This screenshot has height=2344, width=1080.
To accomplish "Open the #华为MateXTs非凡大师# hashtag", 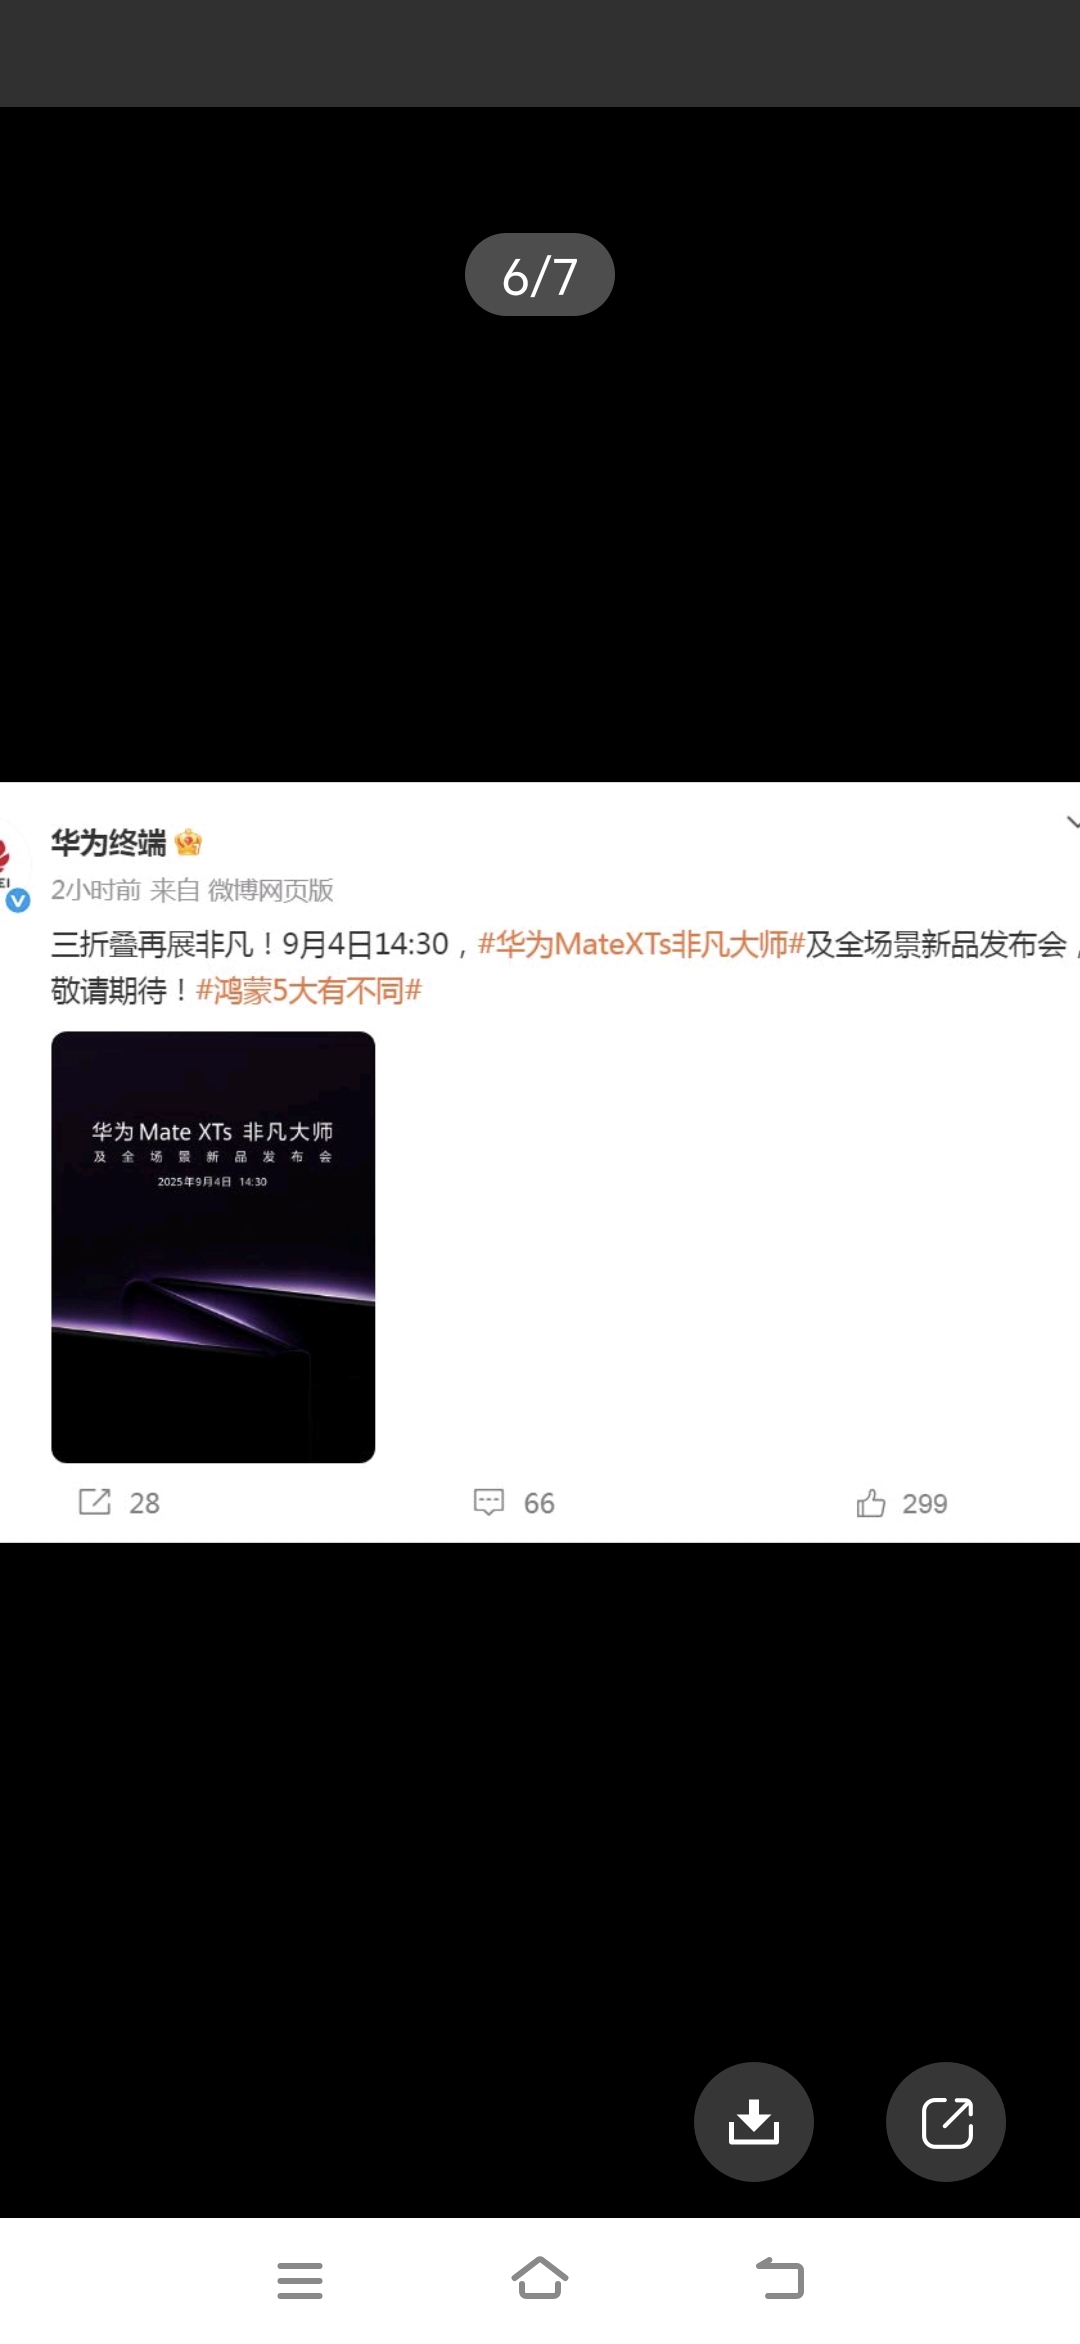I will (x=642, y=944).
